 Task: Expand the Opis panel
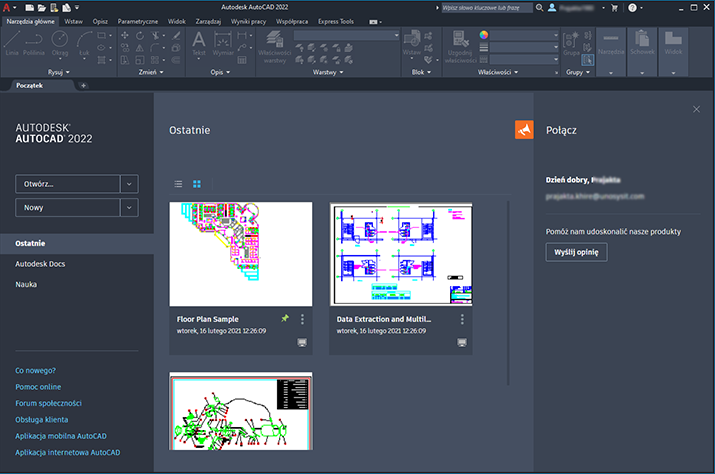220,72
